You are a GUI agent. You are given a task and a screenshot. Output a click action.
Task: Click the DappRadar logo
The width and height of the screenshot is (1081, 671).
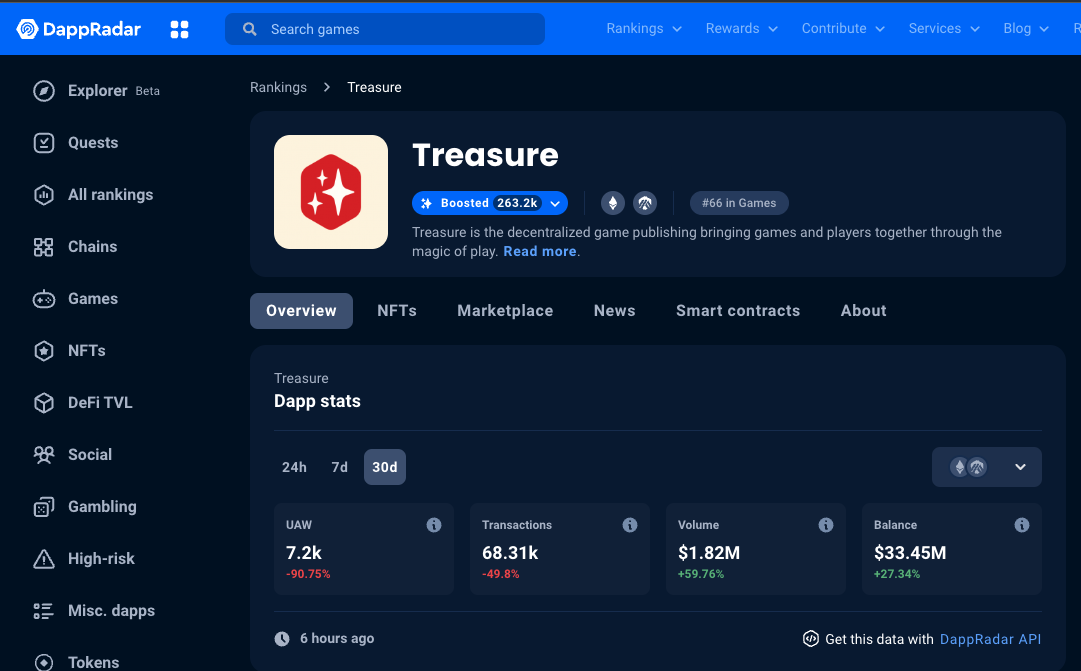(x=79, y=28)
